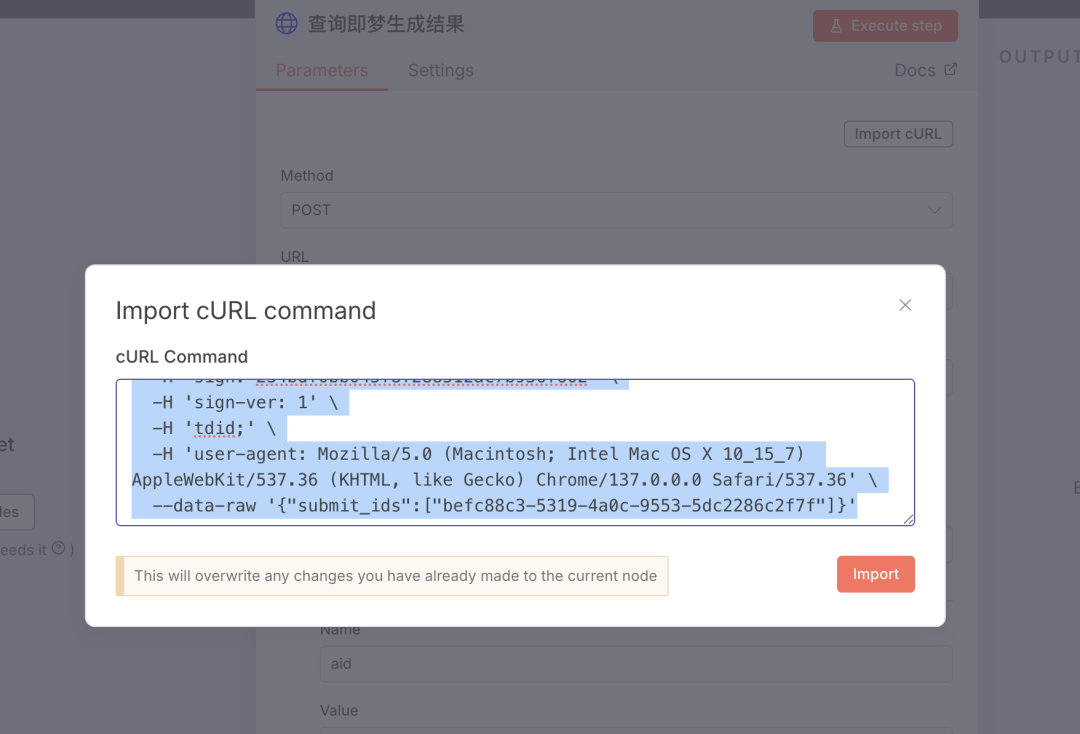The image size is (1080, 734).
Task: Click the empty Value input field
Action: [x=636, y=731]
